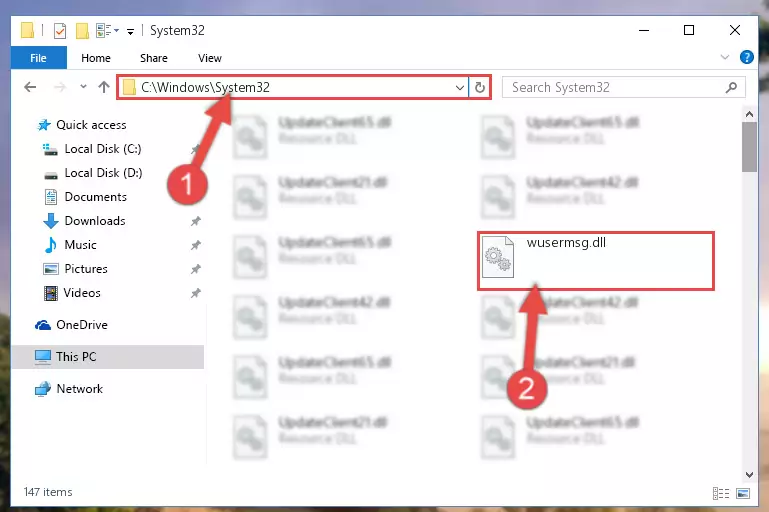Open the File menu

tap(38, 58)
